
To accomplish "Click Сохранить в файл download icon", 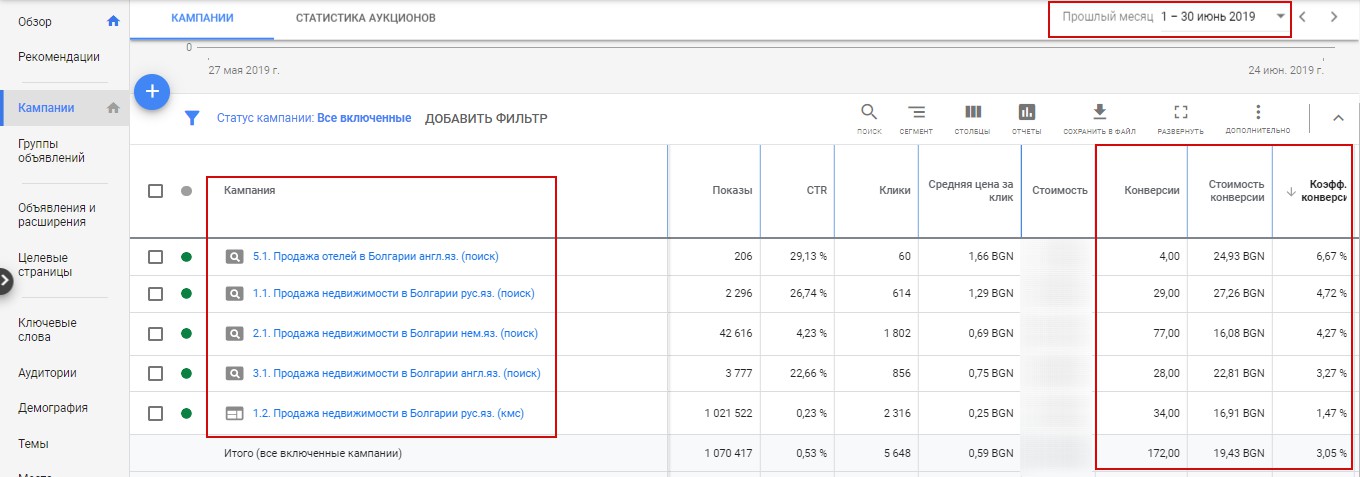I will tap(1100, 111).
